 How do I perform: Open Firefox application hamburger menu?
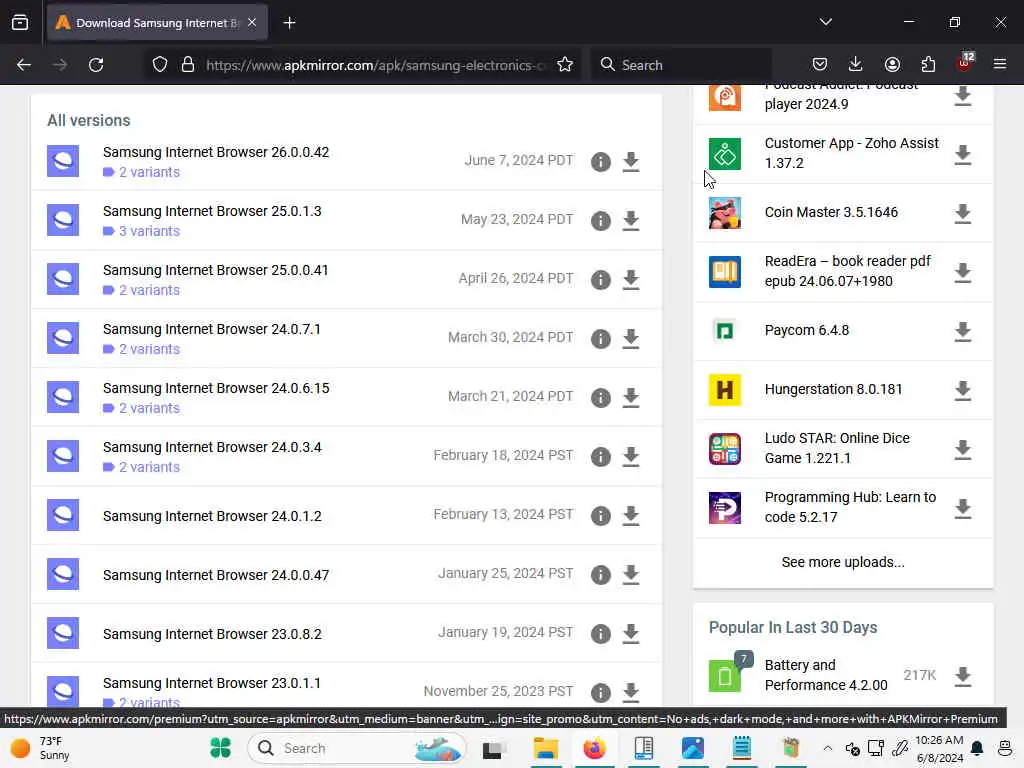1000,65
